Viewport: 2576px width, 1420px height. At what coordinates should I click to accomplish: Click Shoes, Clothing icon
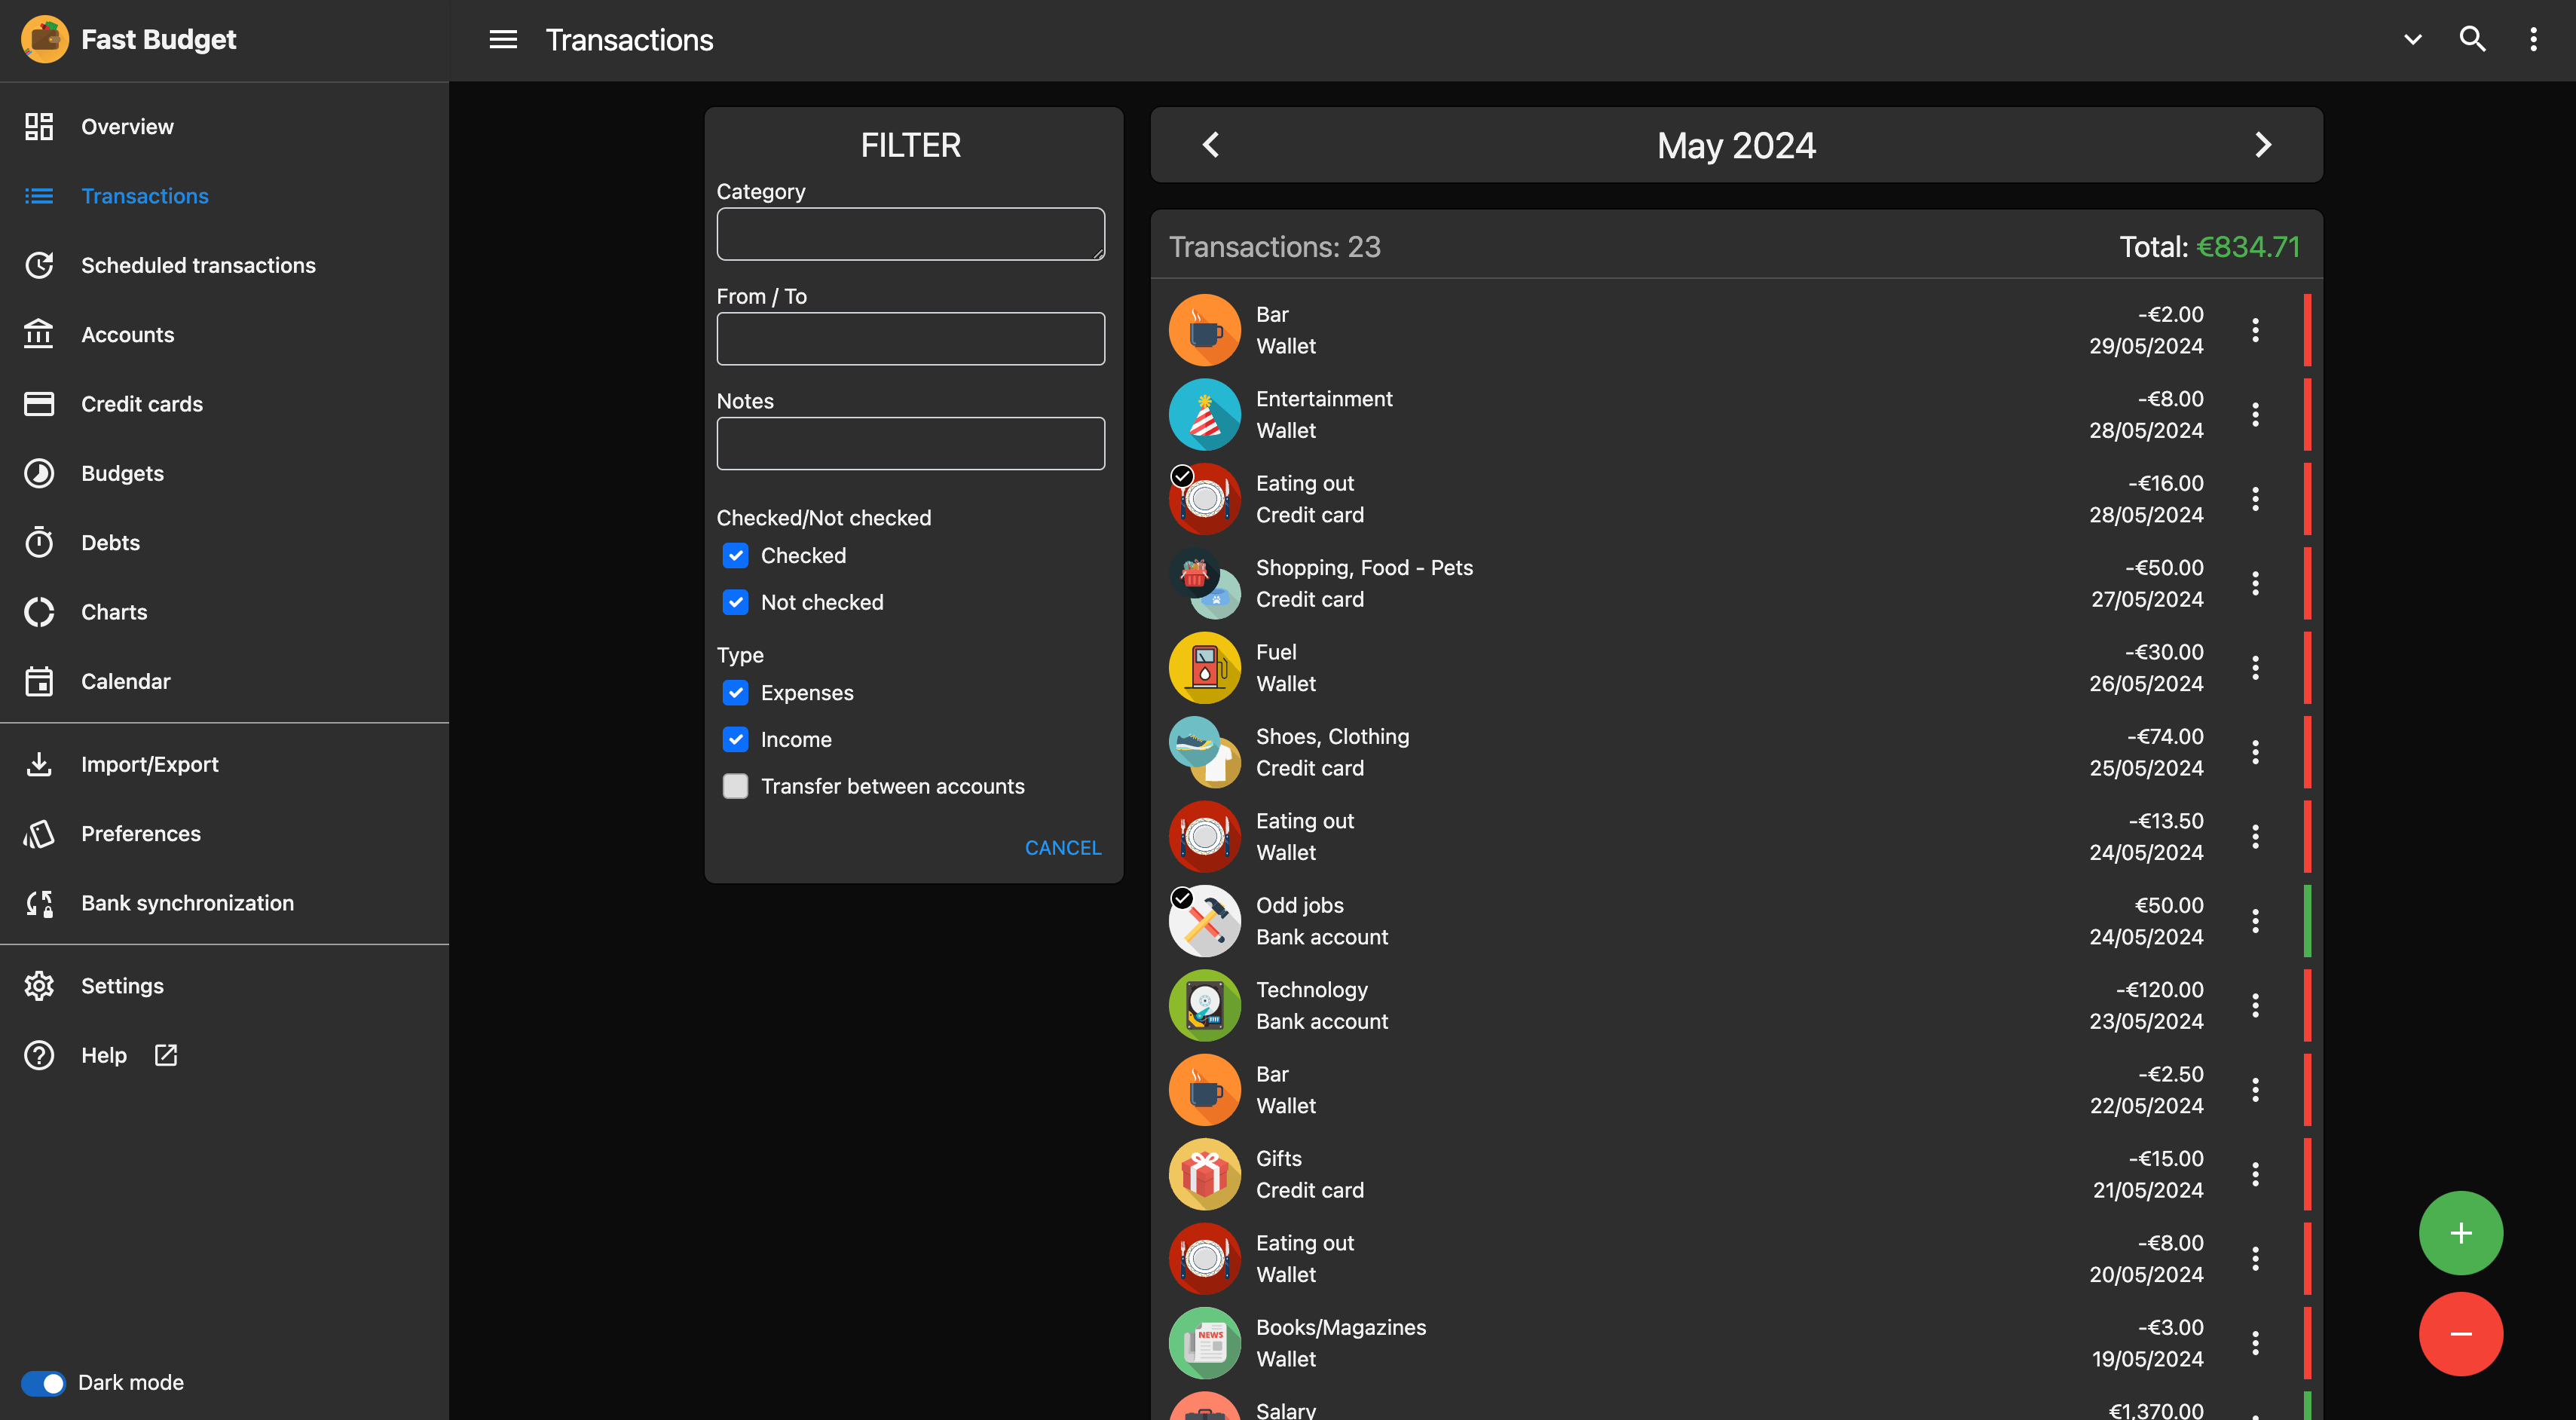(x=1204, y=752)
